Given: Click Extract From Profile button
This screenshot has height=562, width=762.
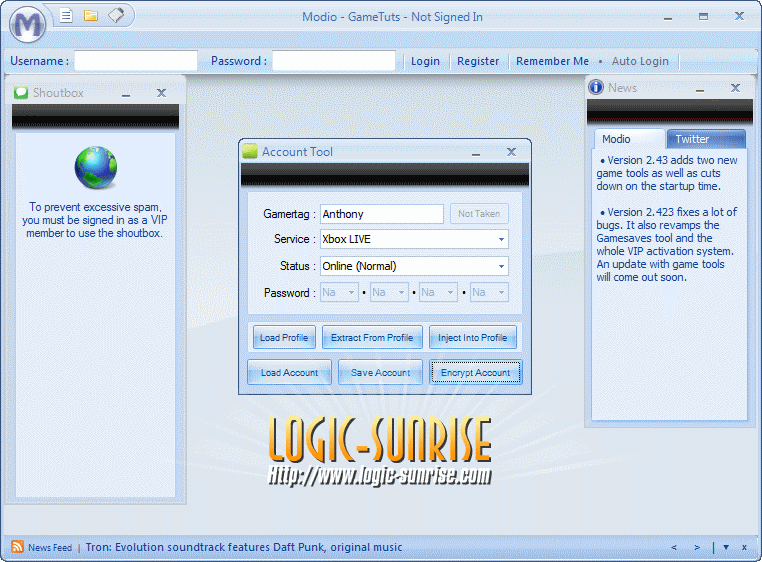Looking at the screenshot, I should [372, 337].
